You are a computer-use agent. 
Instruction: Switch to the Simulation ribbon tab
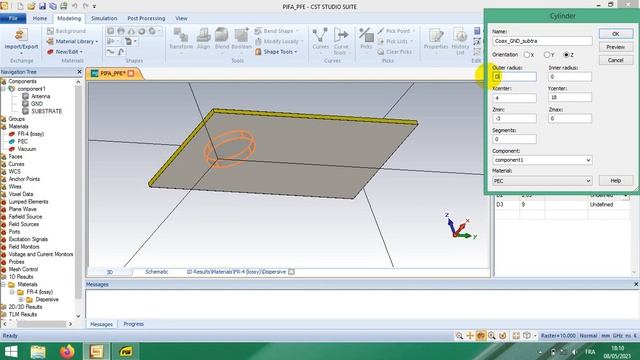click(104, 18)
